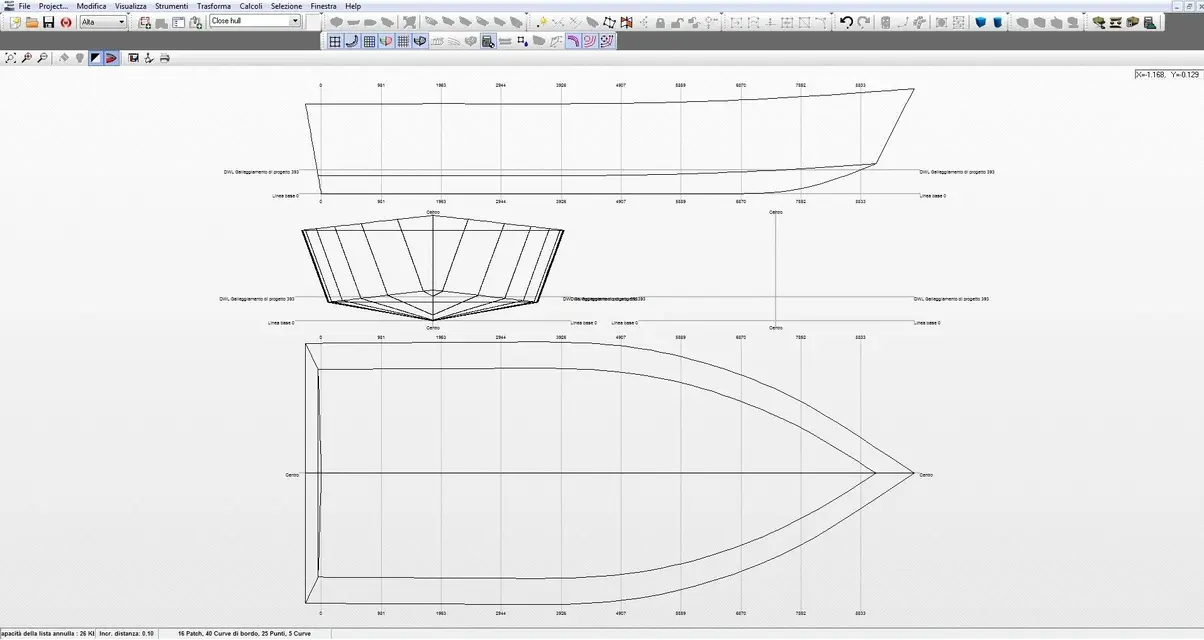This screenshot has height=640, width=1204.
Task: Toggle both sides hull display
Action: tap(386, 41)
